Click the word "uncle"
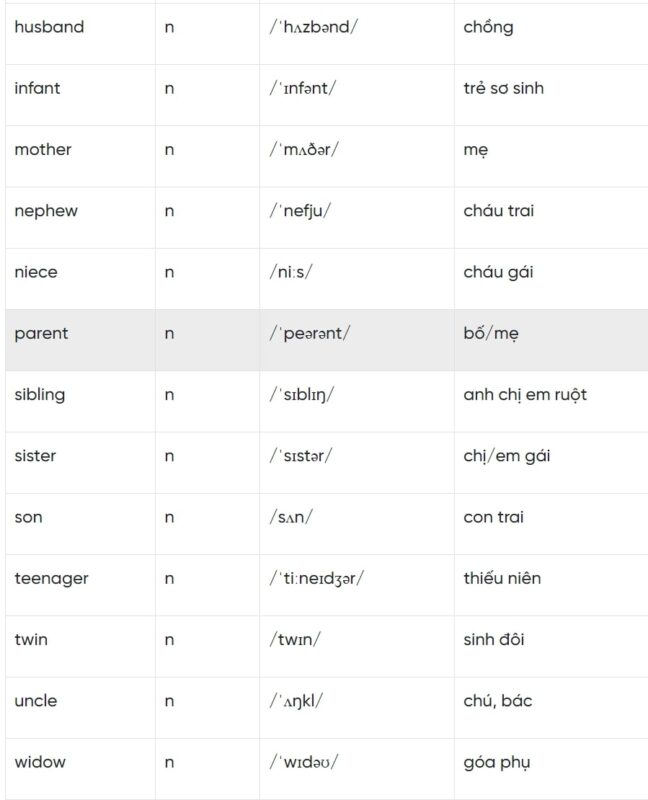The width and height of the screenshot is (648, 800). [35, 701]
